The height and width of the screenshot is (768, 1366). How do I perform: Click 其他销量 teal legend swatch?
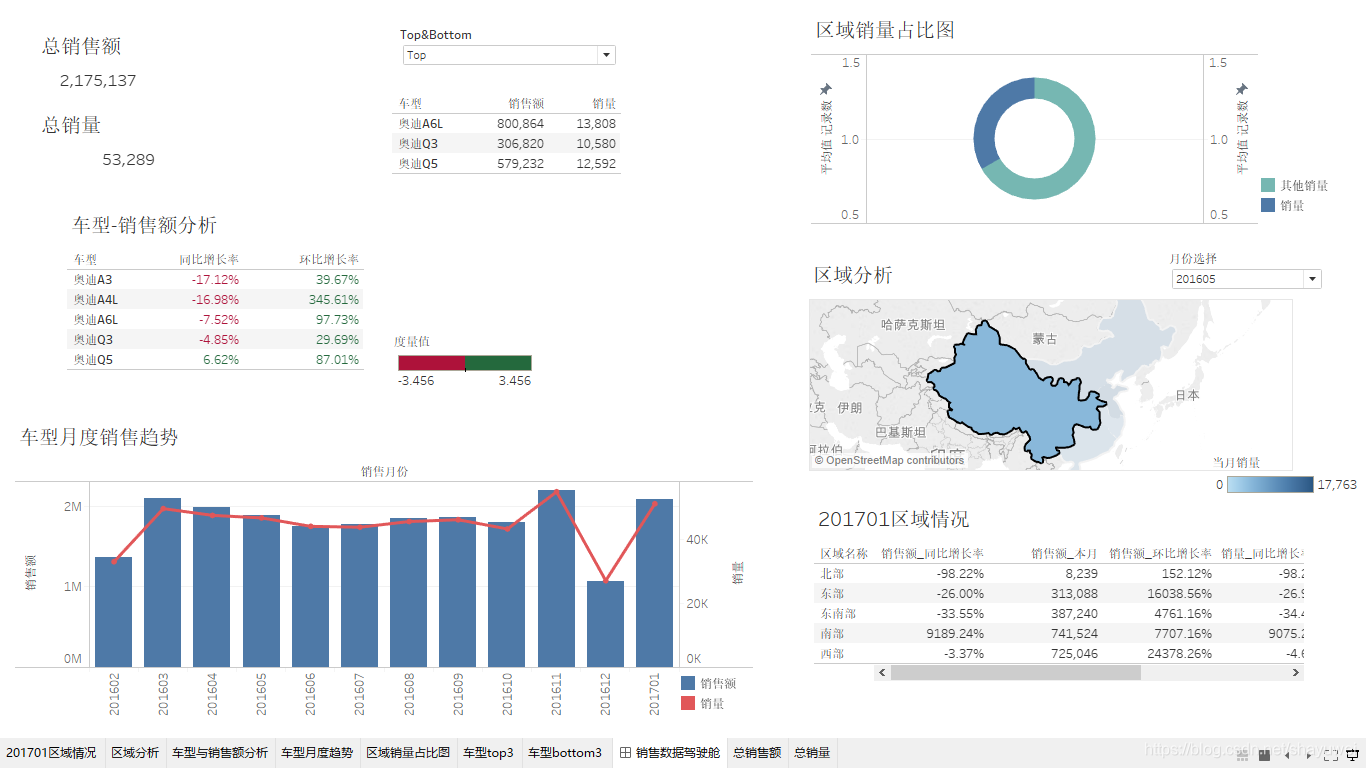[x=1268, y=185]
